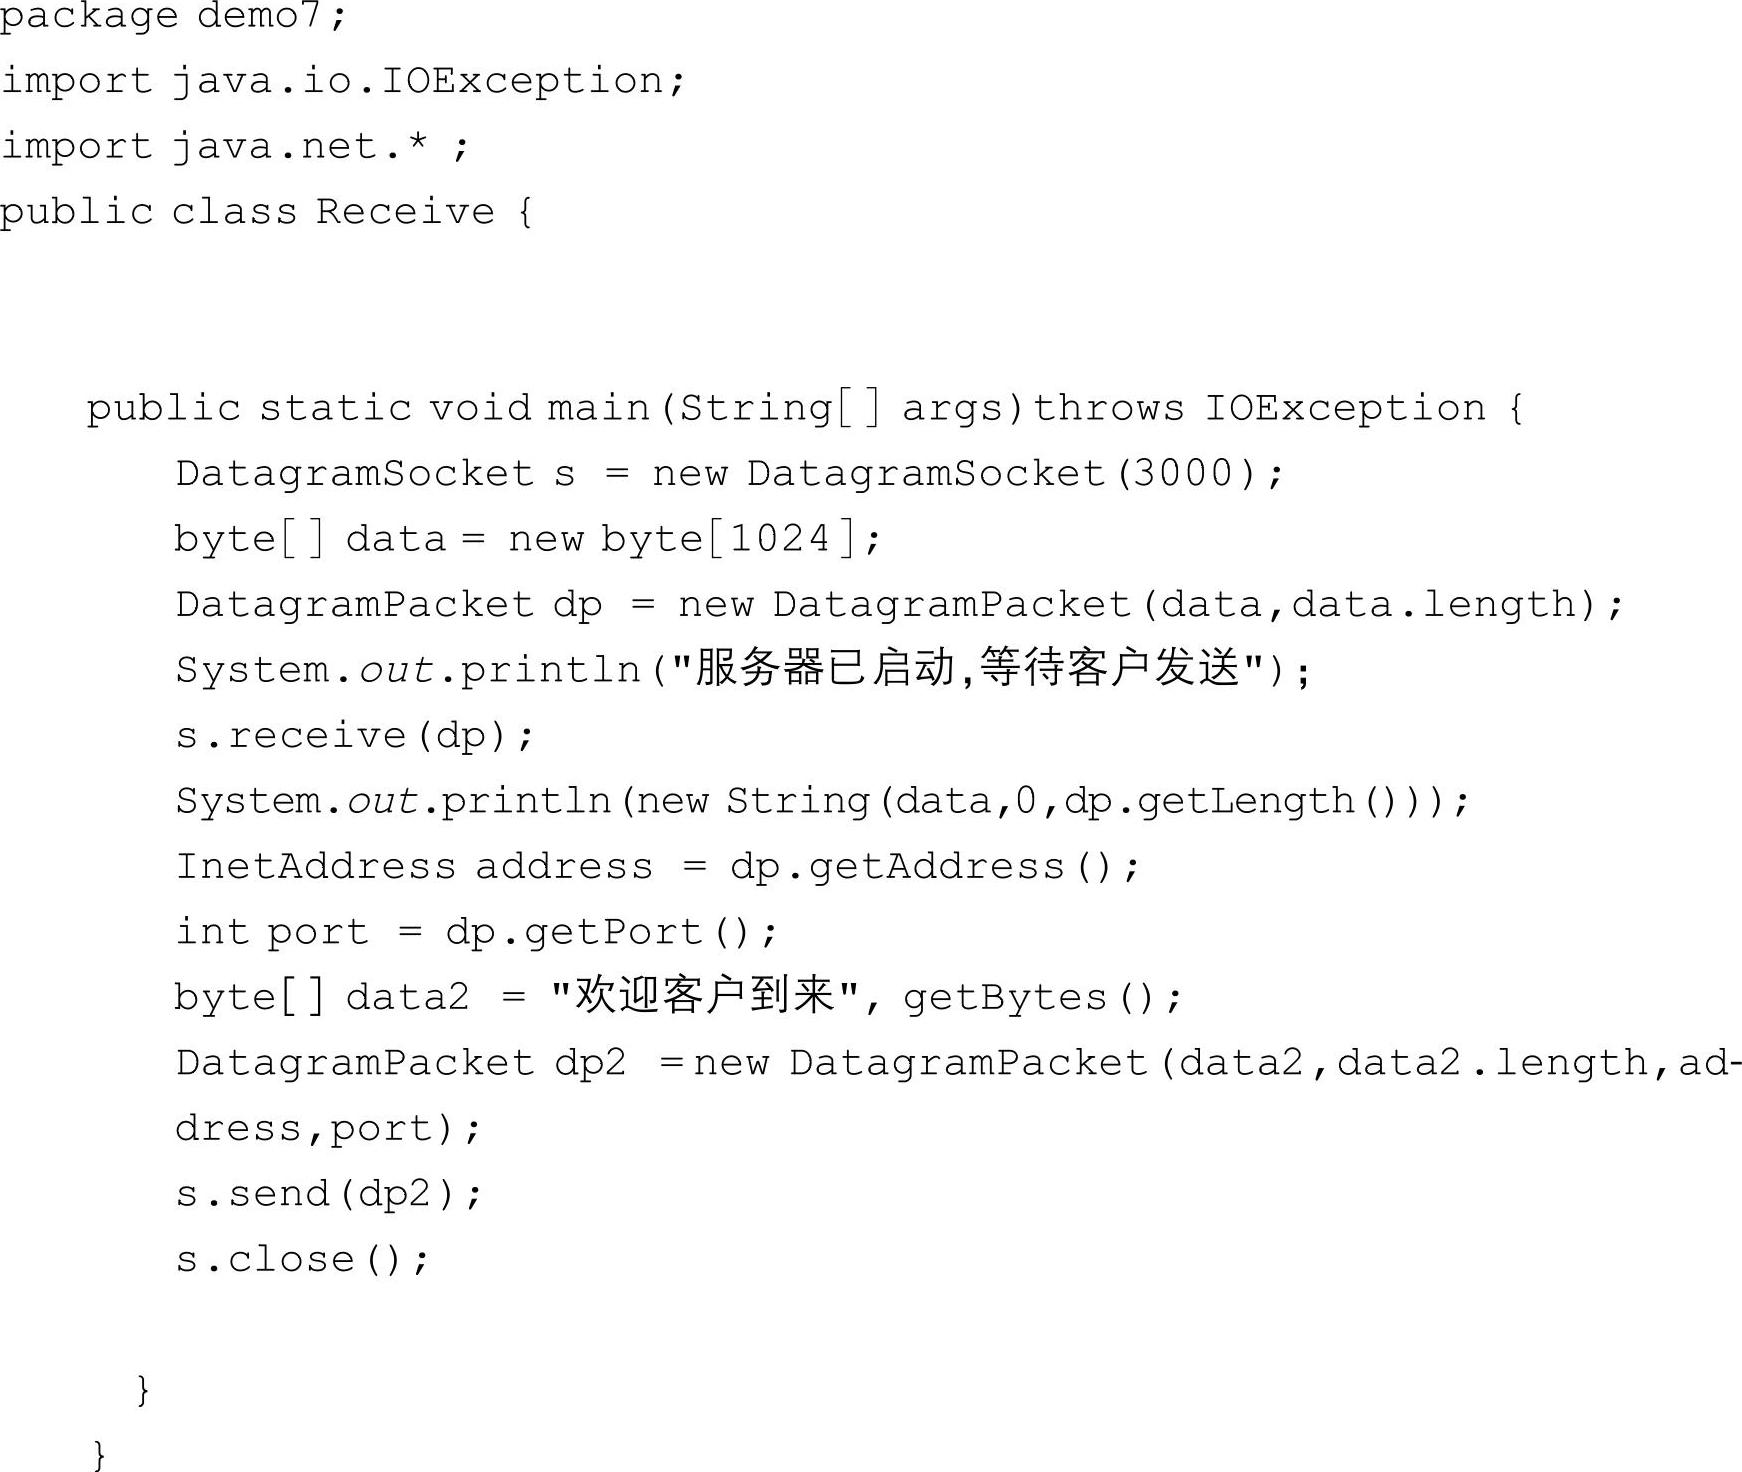The height and width of the screenshot is (1472, 1742).
Task: Click the println line with 服务器已启动 string
Action: tap(742, 669)
